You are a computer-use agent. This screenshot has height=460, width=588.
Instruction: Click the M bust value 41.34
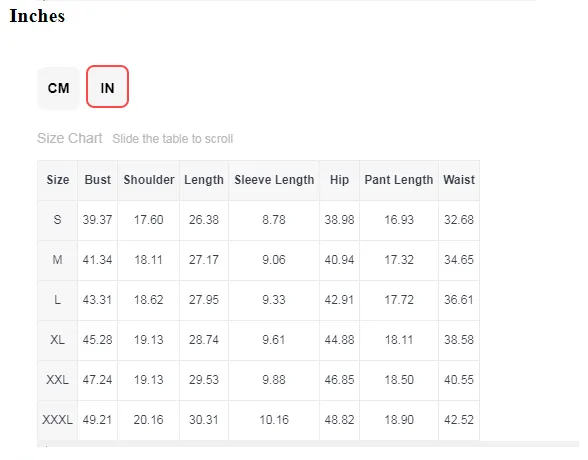(x=98, y=260)
